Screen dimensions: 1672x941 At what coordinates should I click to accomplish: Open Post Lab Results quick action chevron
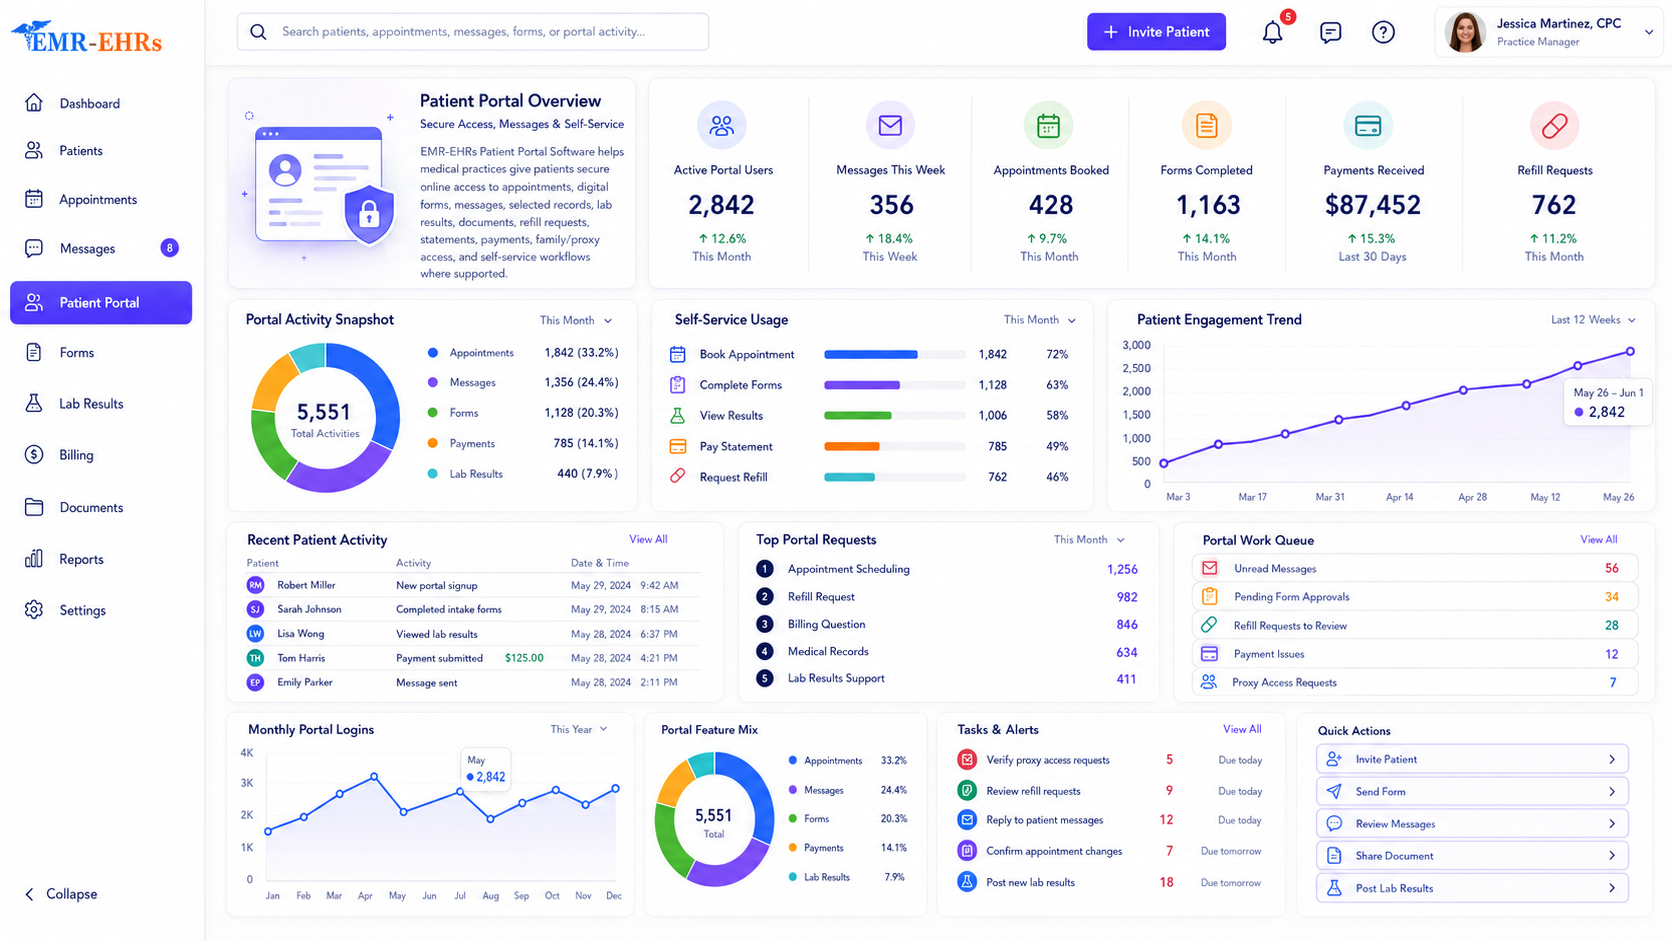pos(1612,888)
